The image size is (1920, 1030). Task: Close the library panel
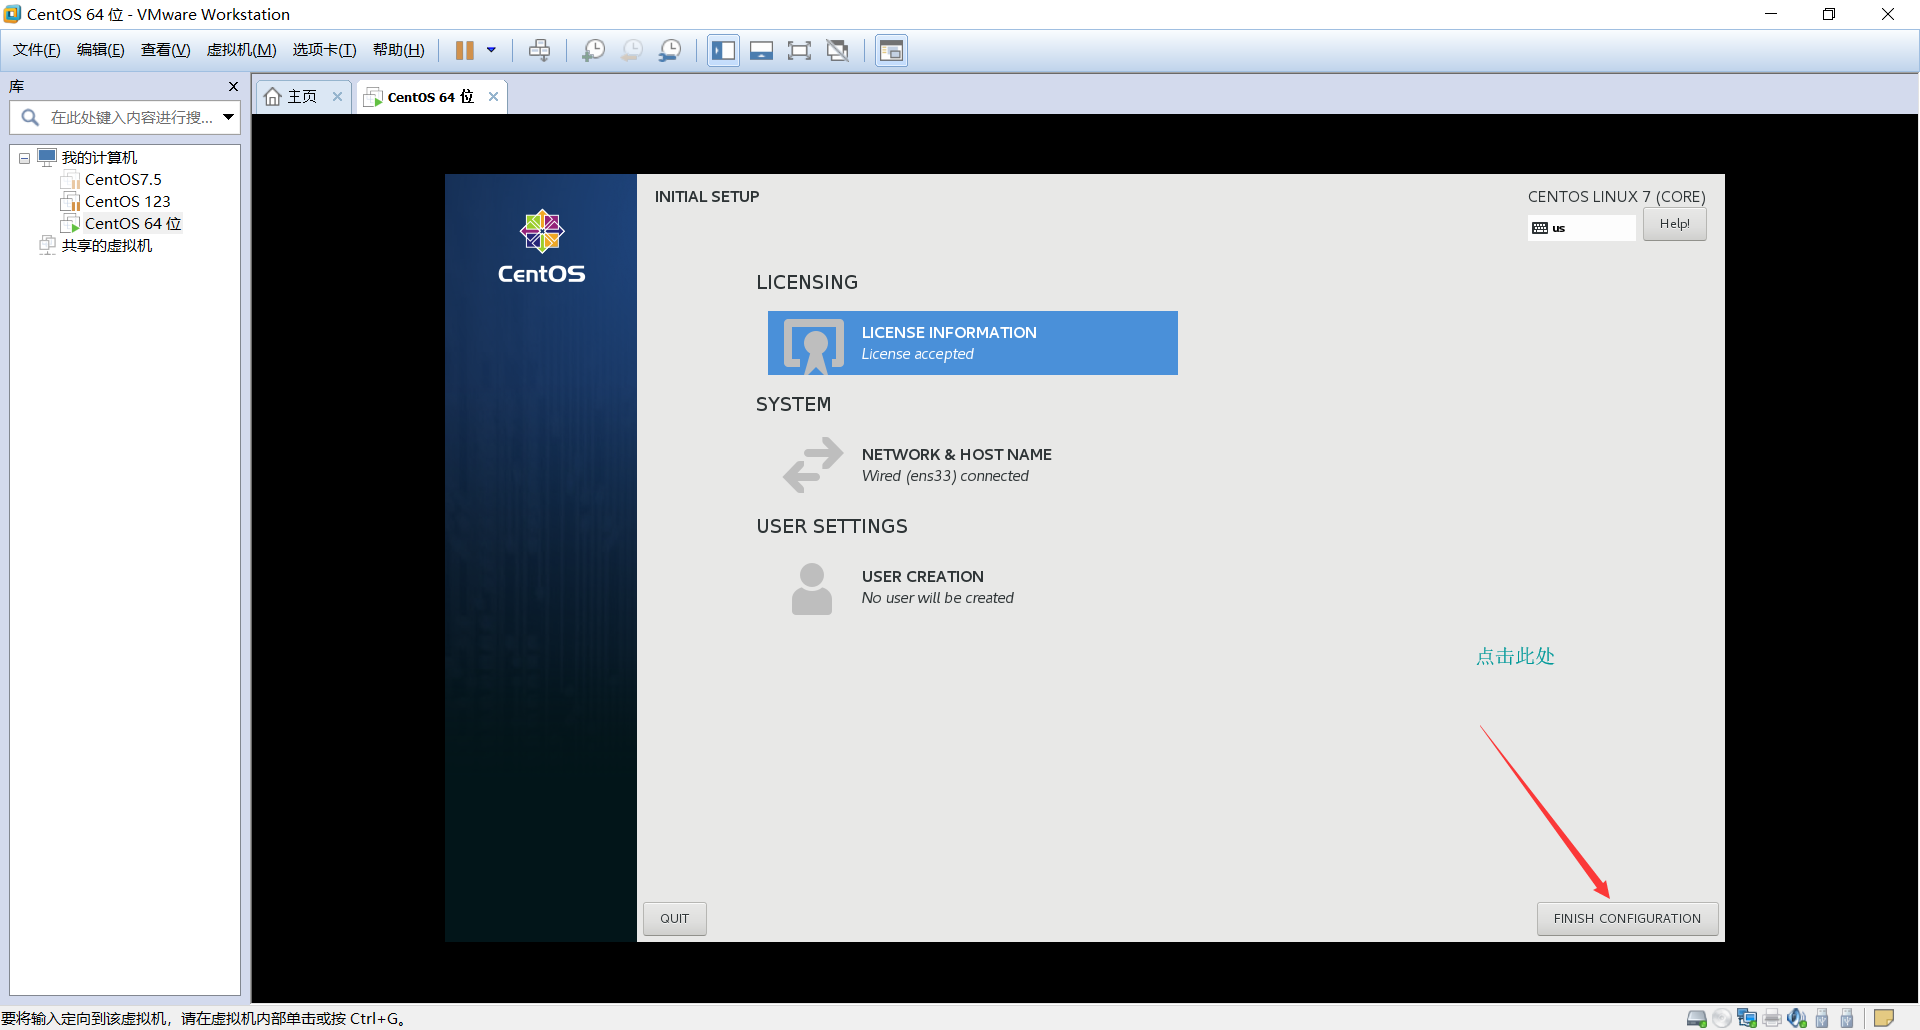[233, 86]
